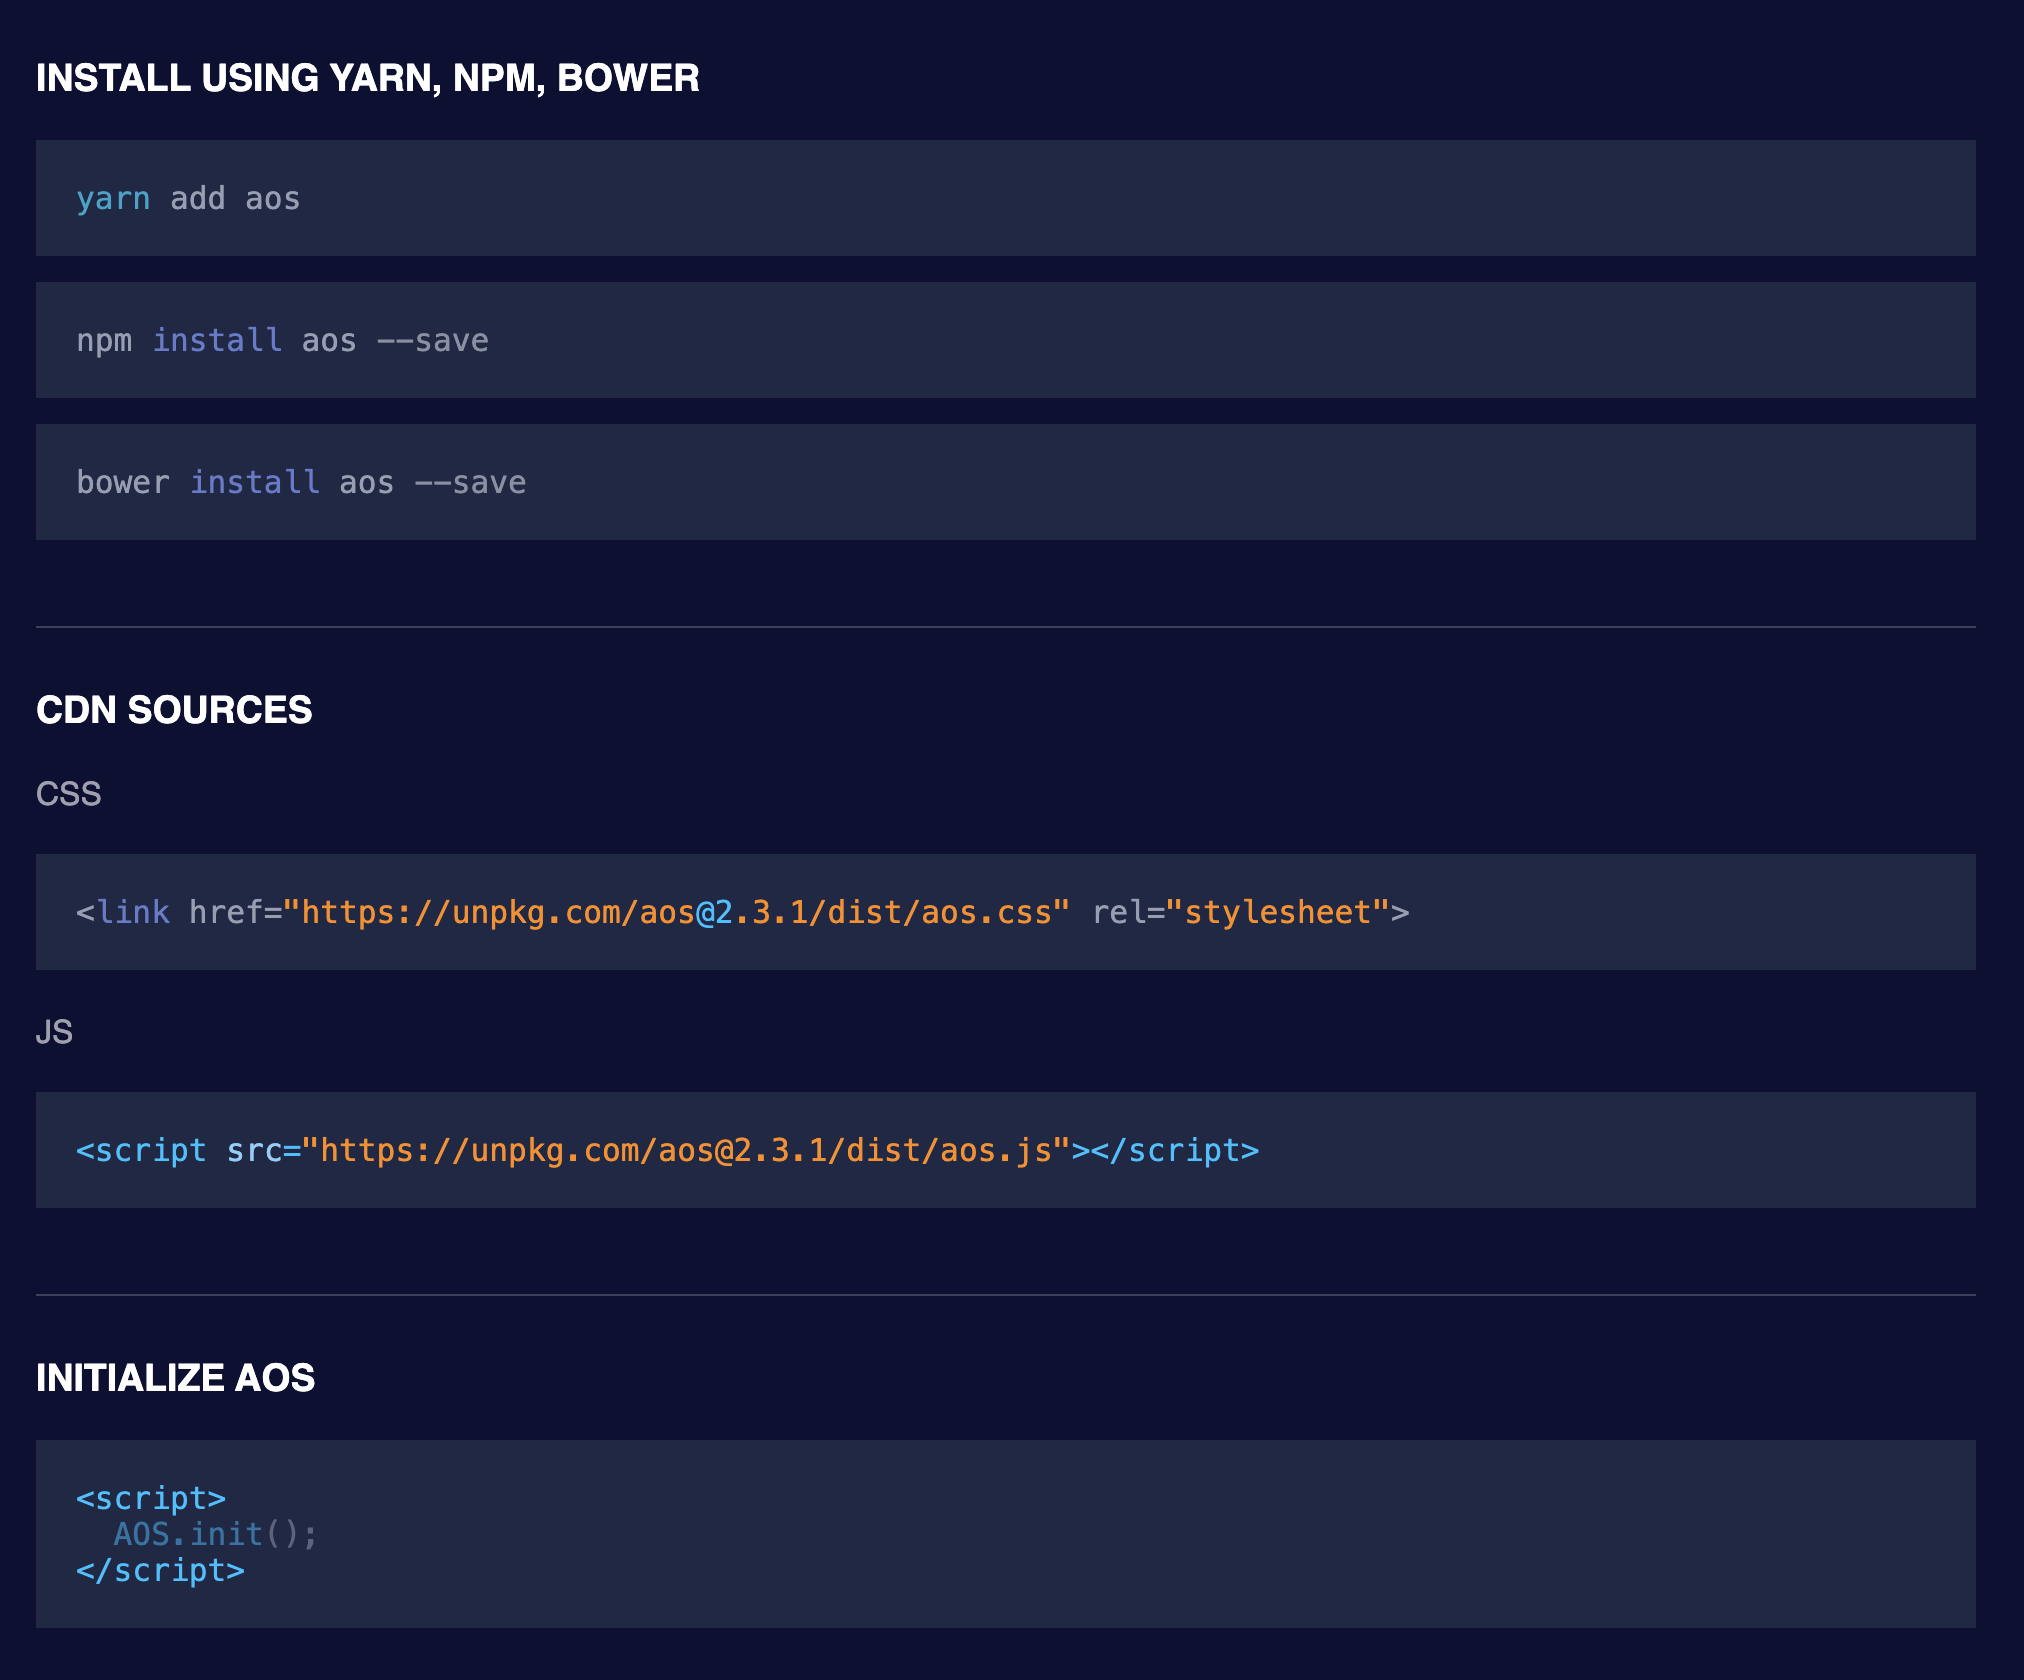This screenshot has height=1680, width=2024.
Task: Click the 'npm install aos --save' code line
Action: 282,340
